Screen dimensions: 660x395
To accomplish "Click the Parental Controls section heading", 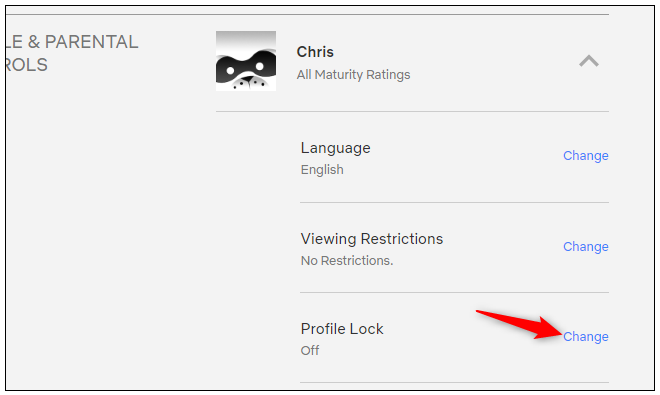I will (72, 53).
